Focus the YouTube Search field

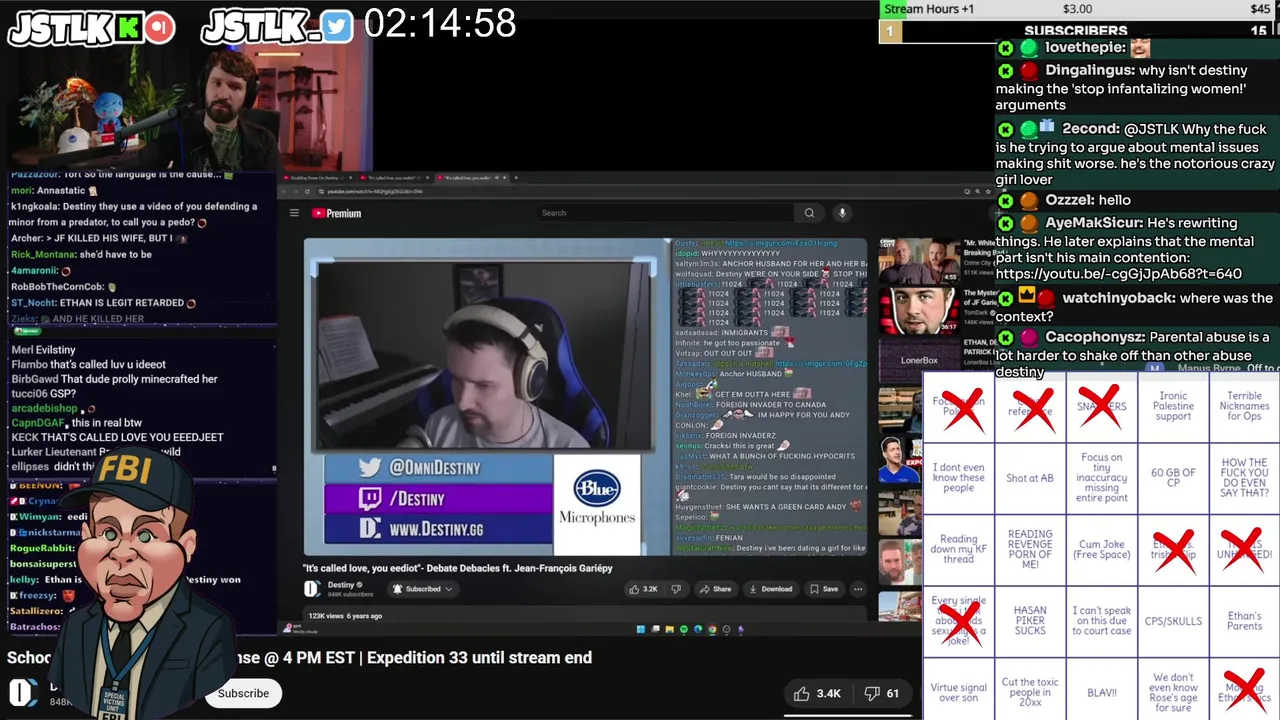[x=667, y=213]
